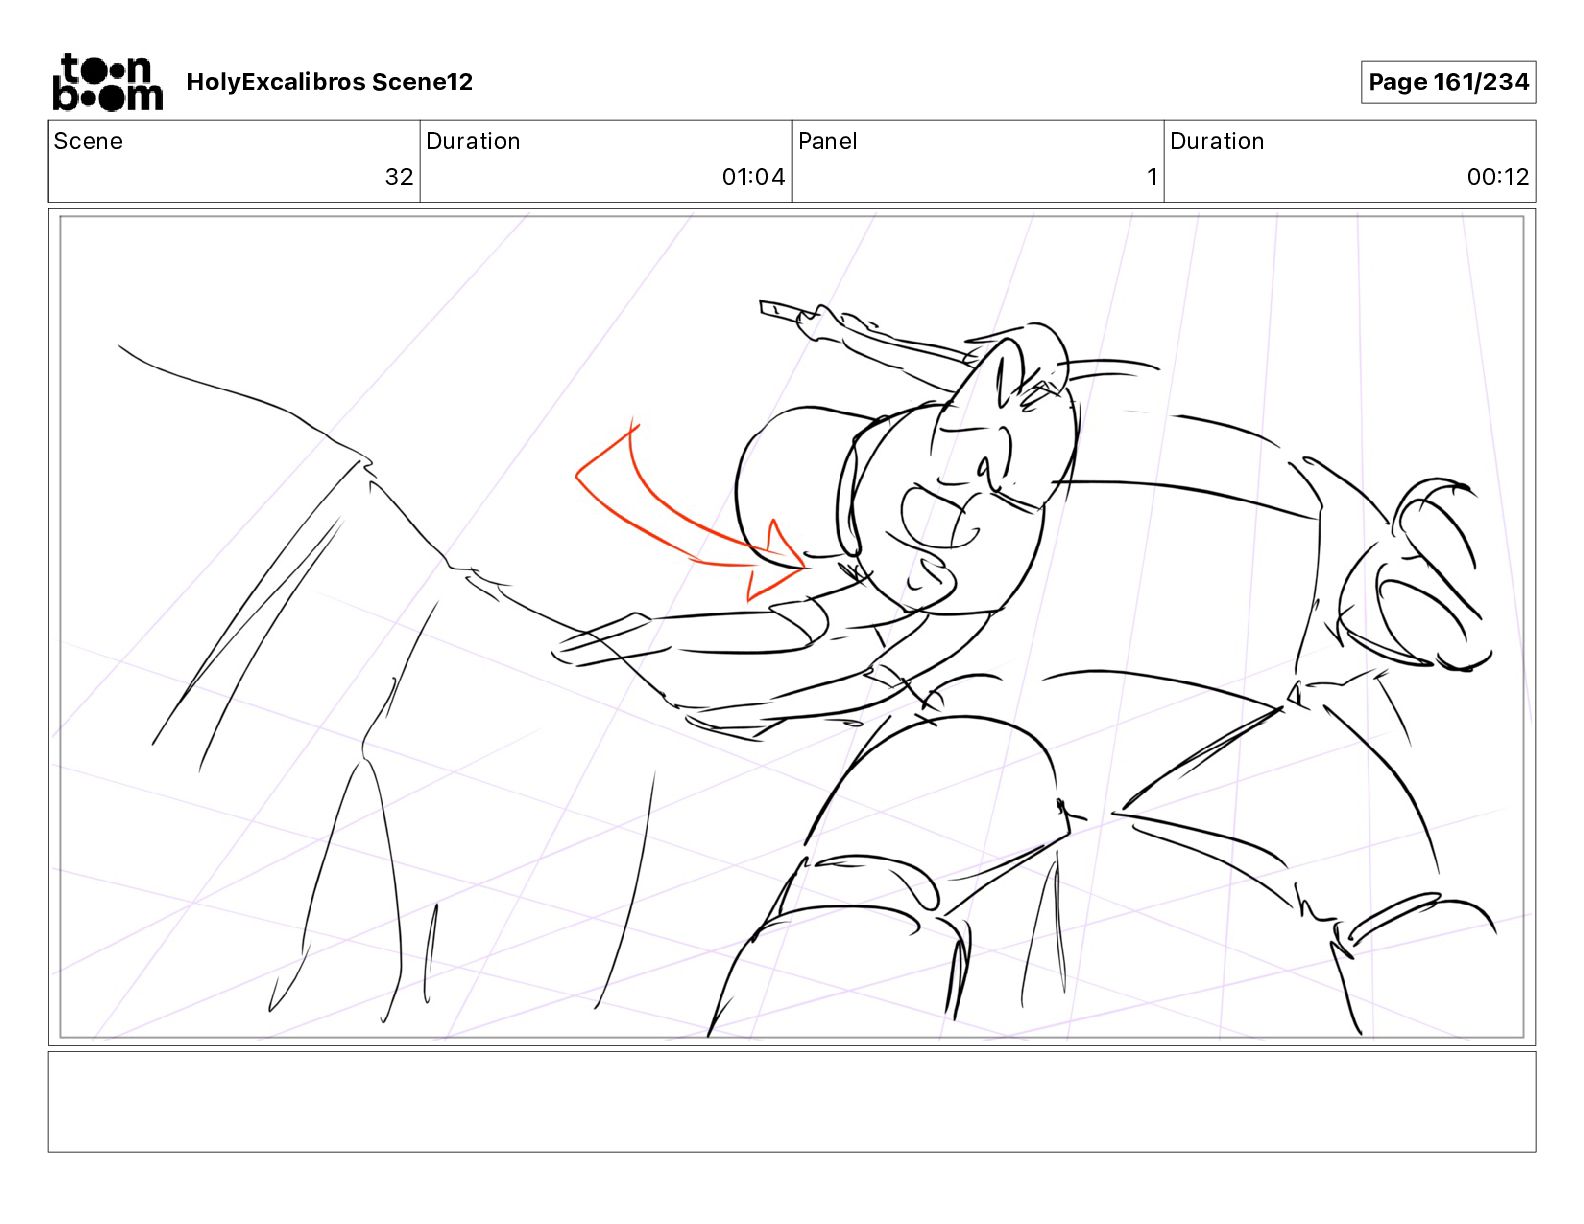The image size is (1584, 1224).
Task: Click the 'Scene' header label
Action: [x=88, y=141]
